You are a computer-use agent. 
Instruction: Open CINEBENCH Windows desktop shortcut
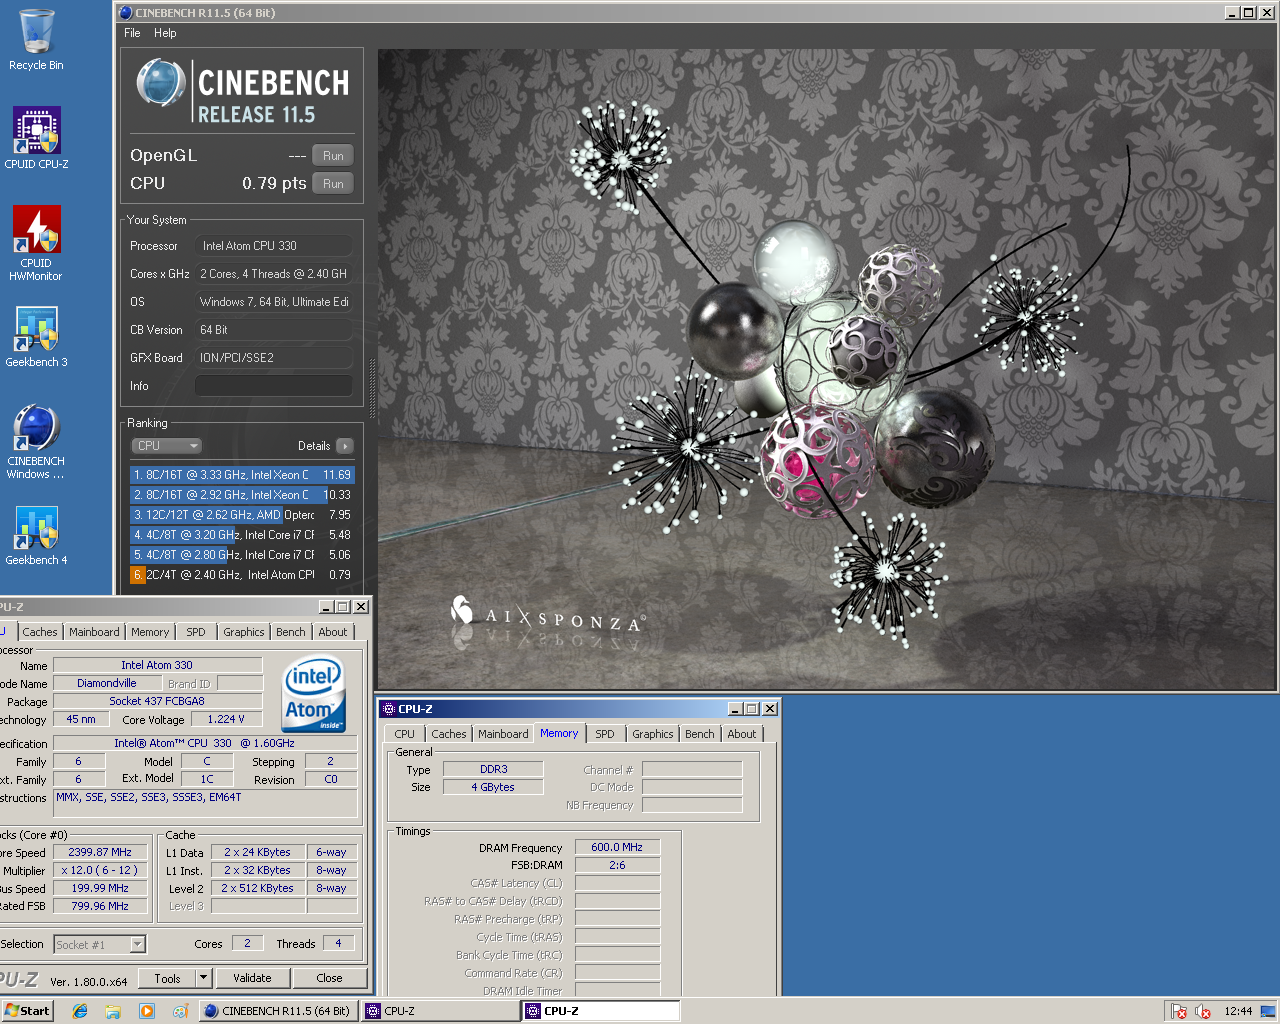[x=36, y=442]
